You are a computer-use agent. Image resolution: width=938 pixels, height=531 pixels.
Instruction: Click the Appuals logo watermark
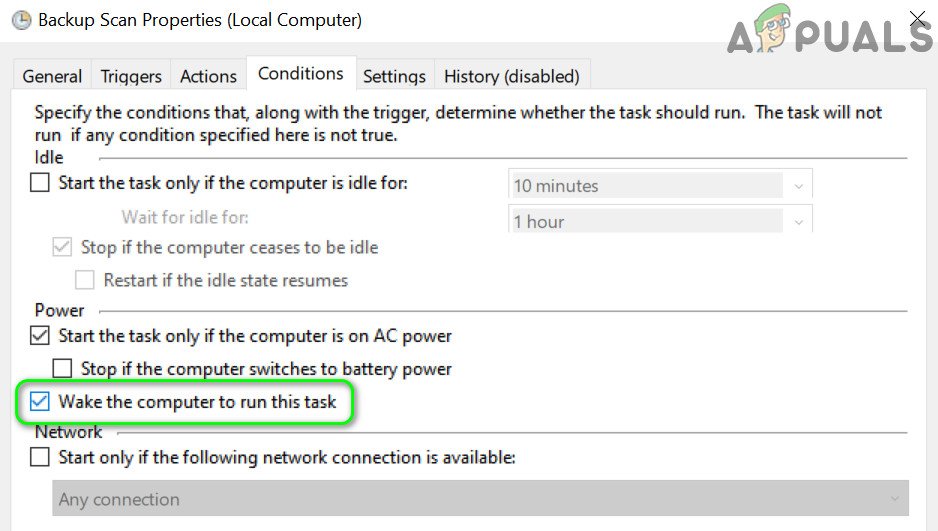830,35
